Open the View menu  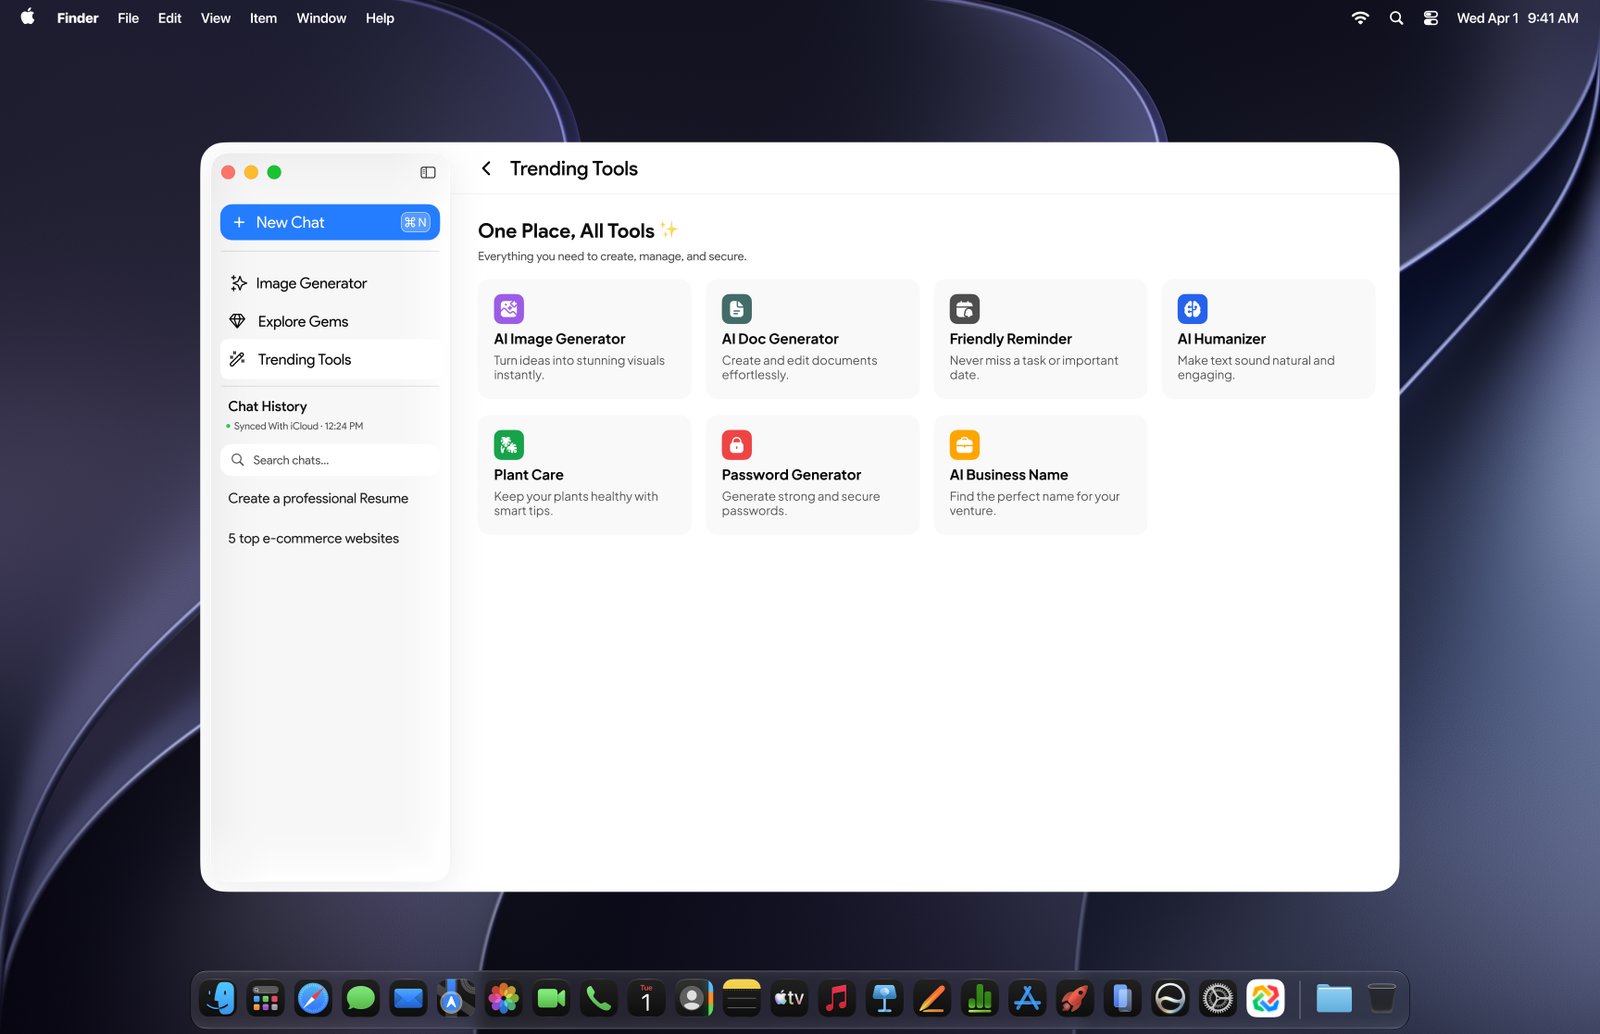(216, 18)
